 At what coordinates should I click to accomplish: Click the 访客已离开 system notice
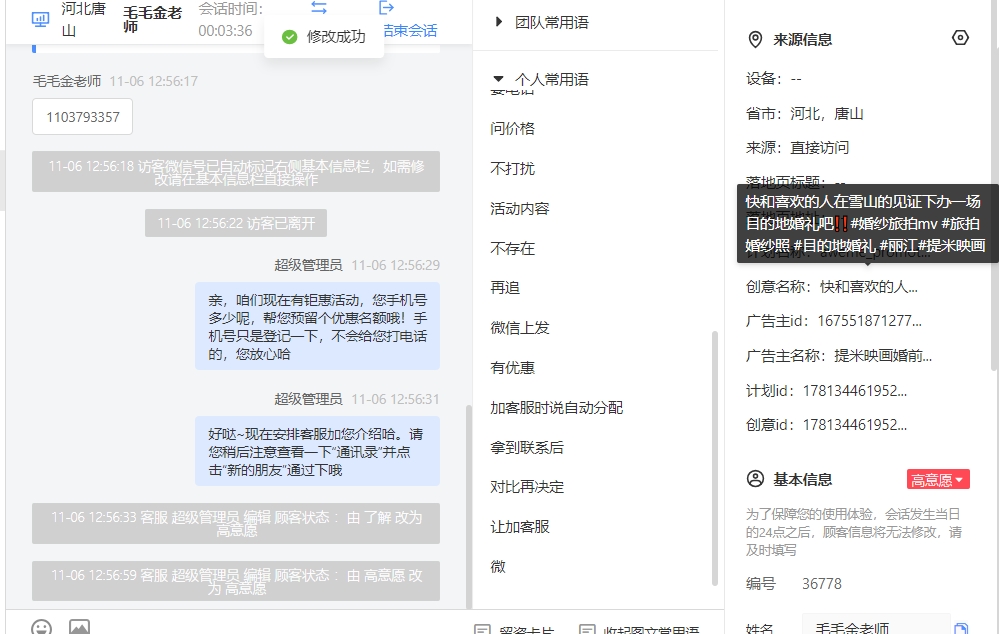pos(236,223)
